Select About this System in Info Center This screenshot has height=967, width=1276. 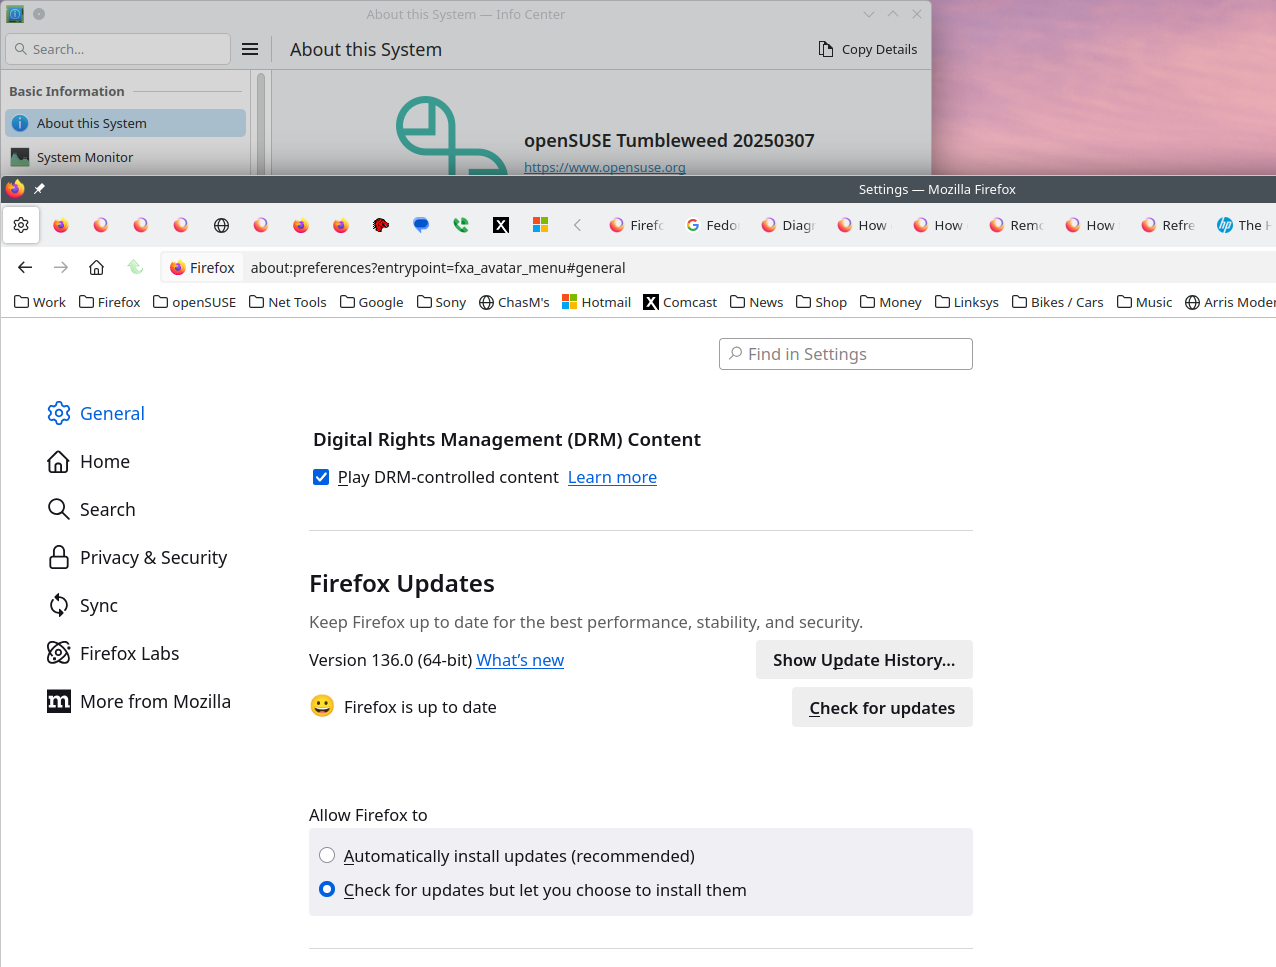125,123
